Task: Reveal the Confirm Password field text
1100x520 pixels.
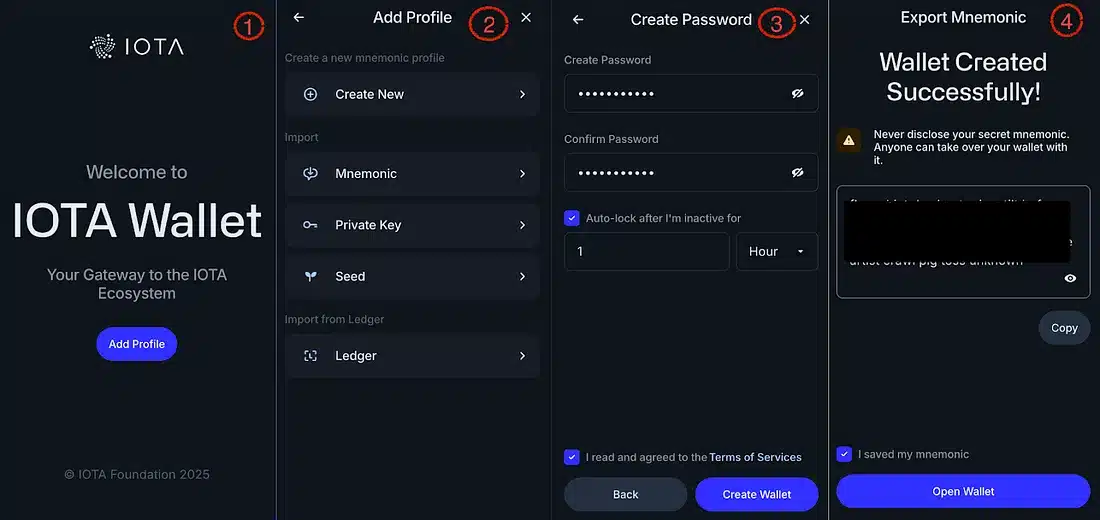Action: 797,173
